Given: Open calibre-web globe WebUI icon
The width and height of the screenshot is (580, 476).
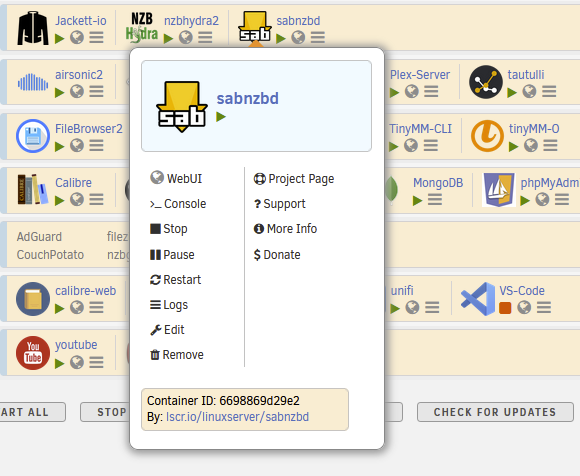Looking at the screenshot, I should tap(77, 307).
